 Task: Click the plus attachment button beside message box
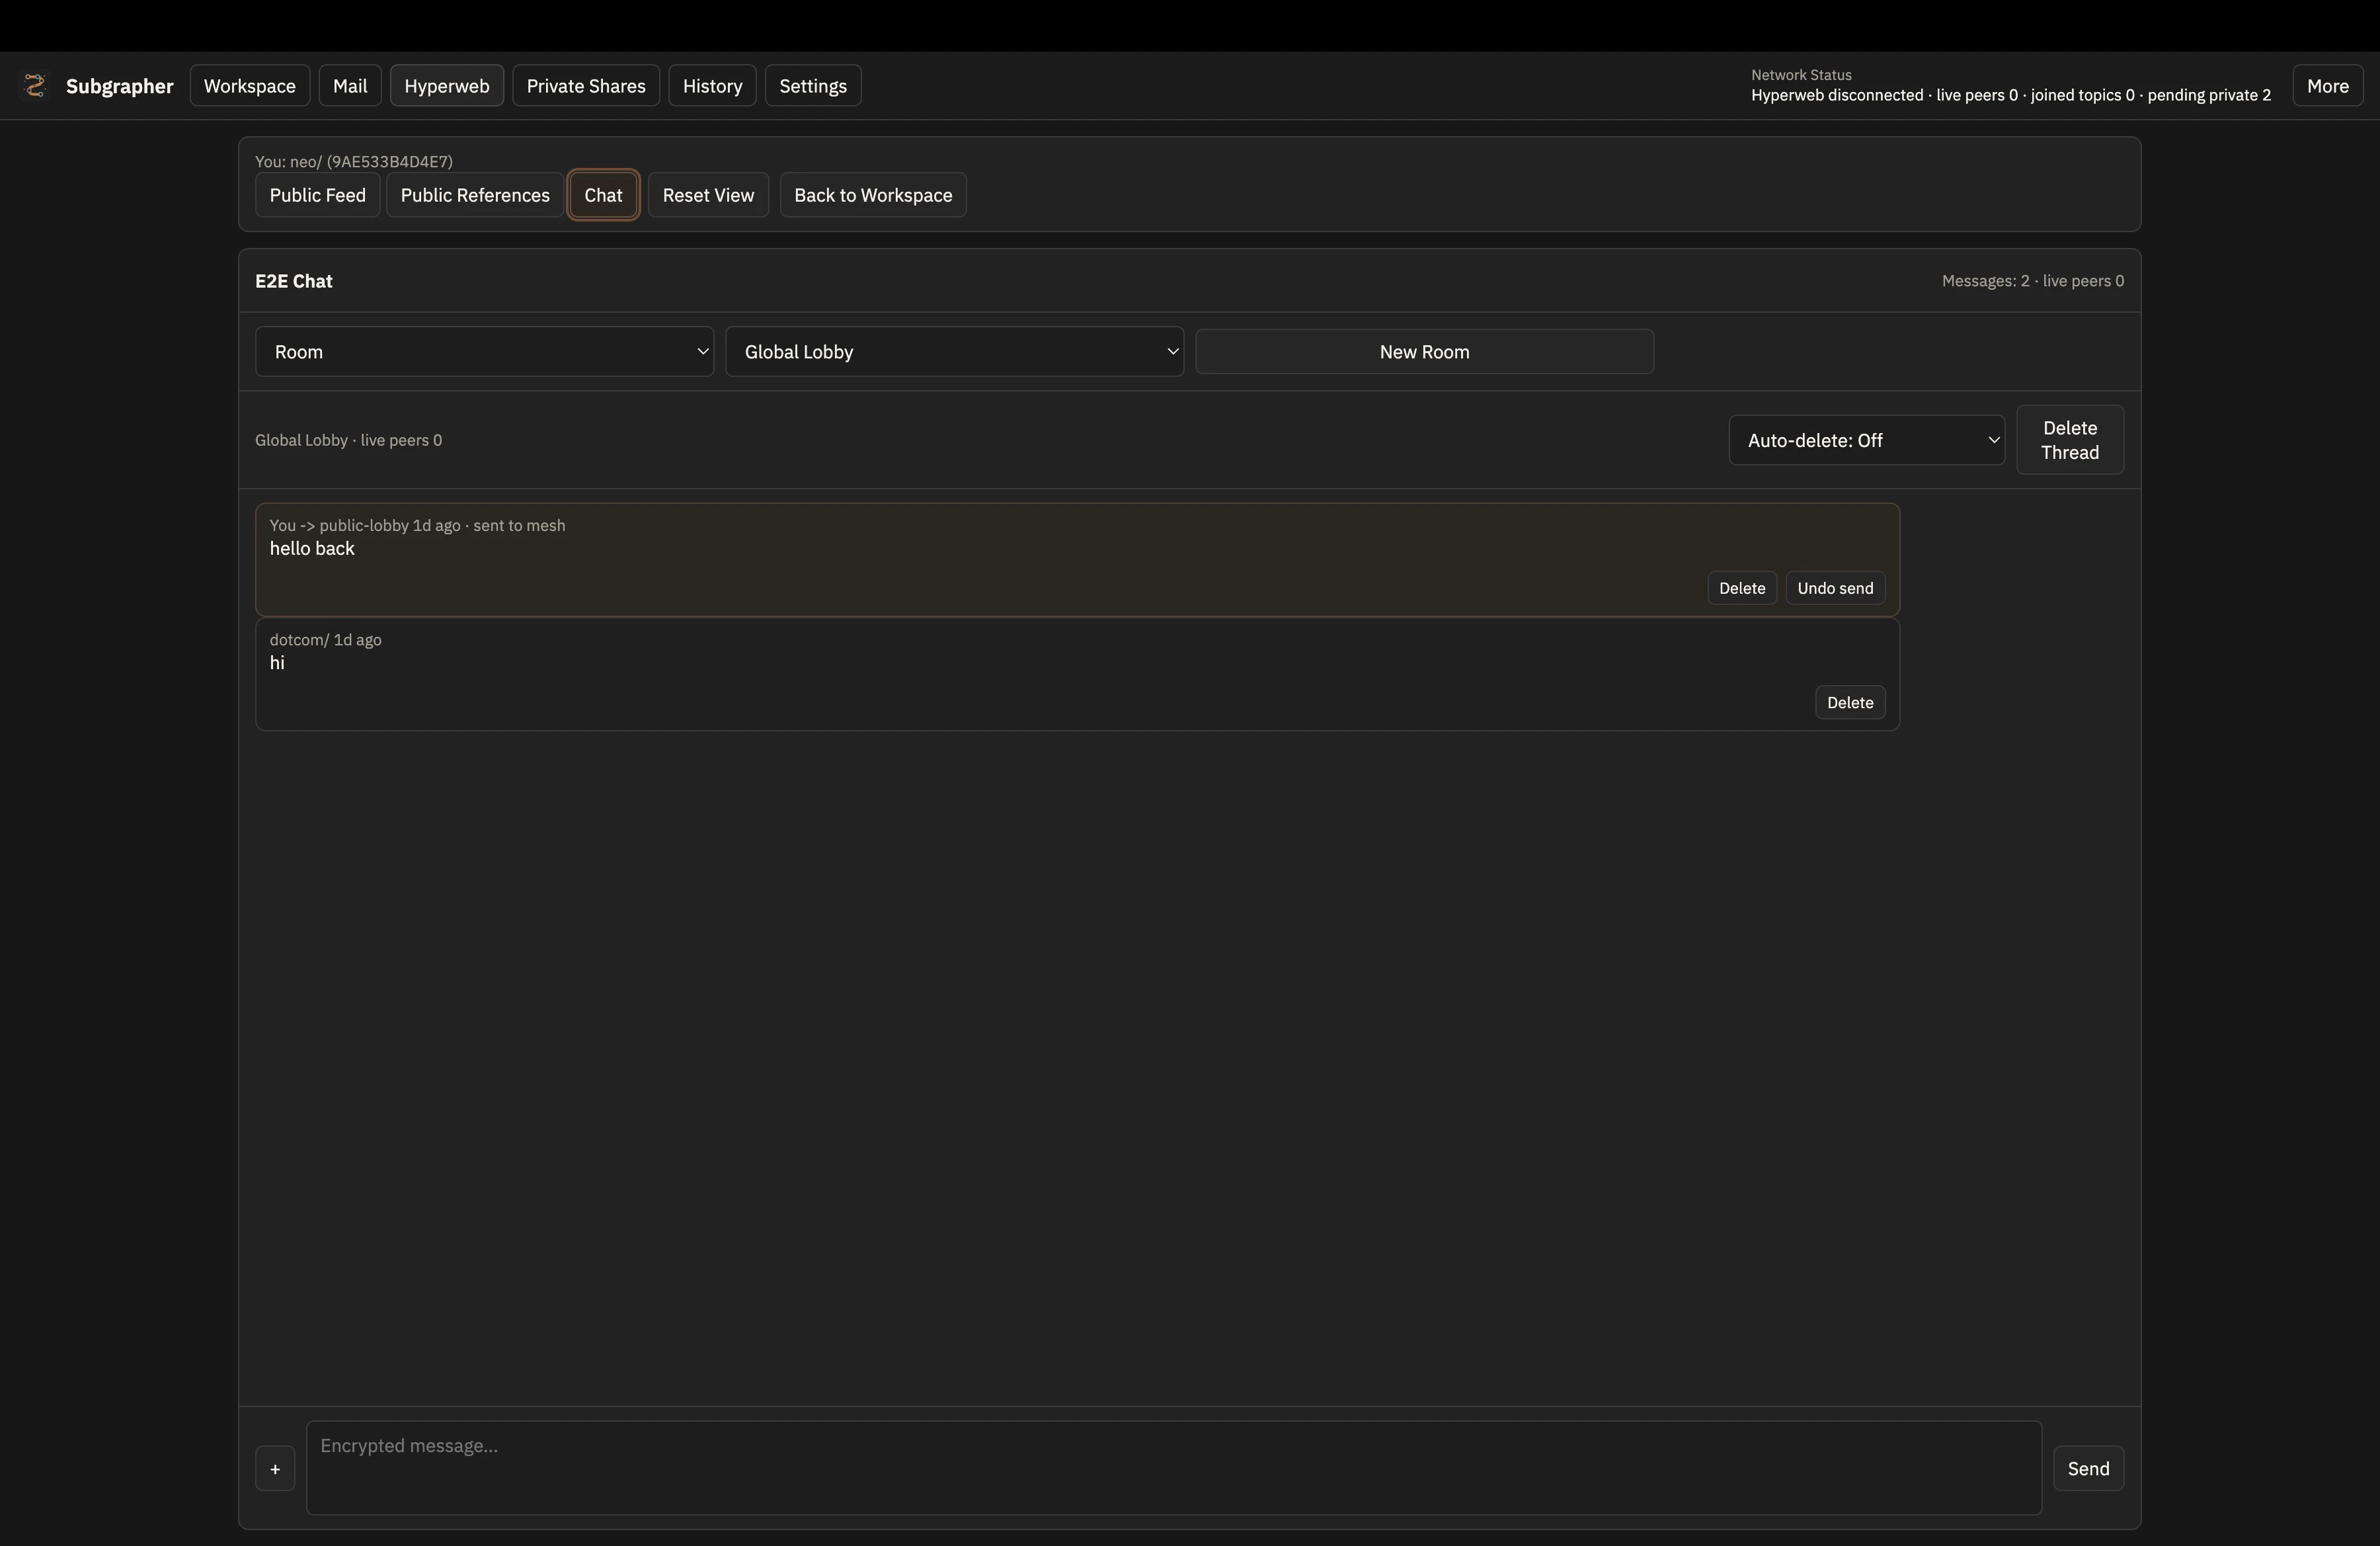point(274,1468)
